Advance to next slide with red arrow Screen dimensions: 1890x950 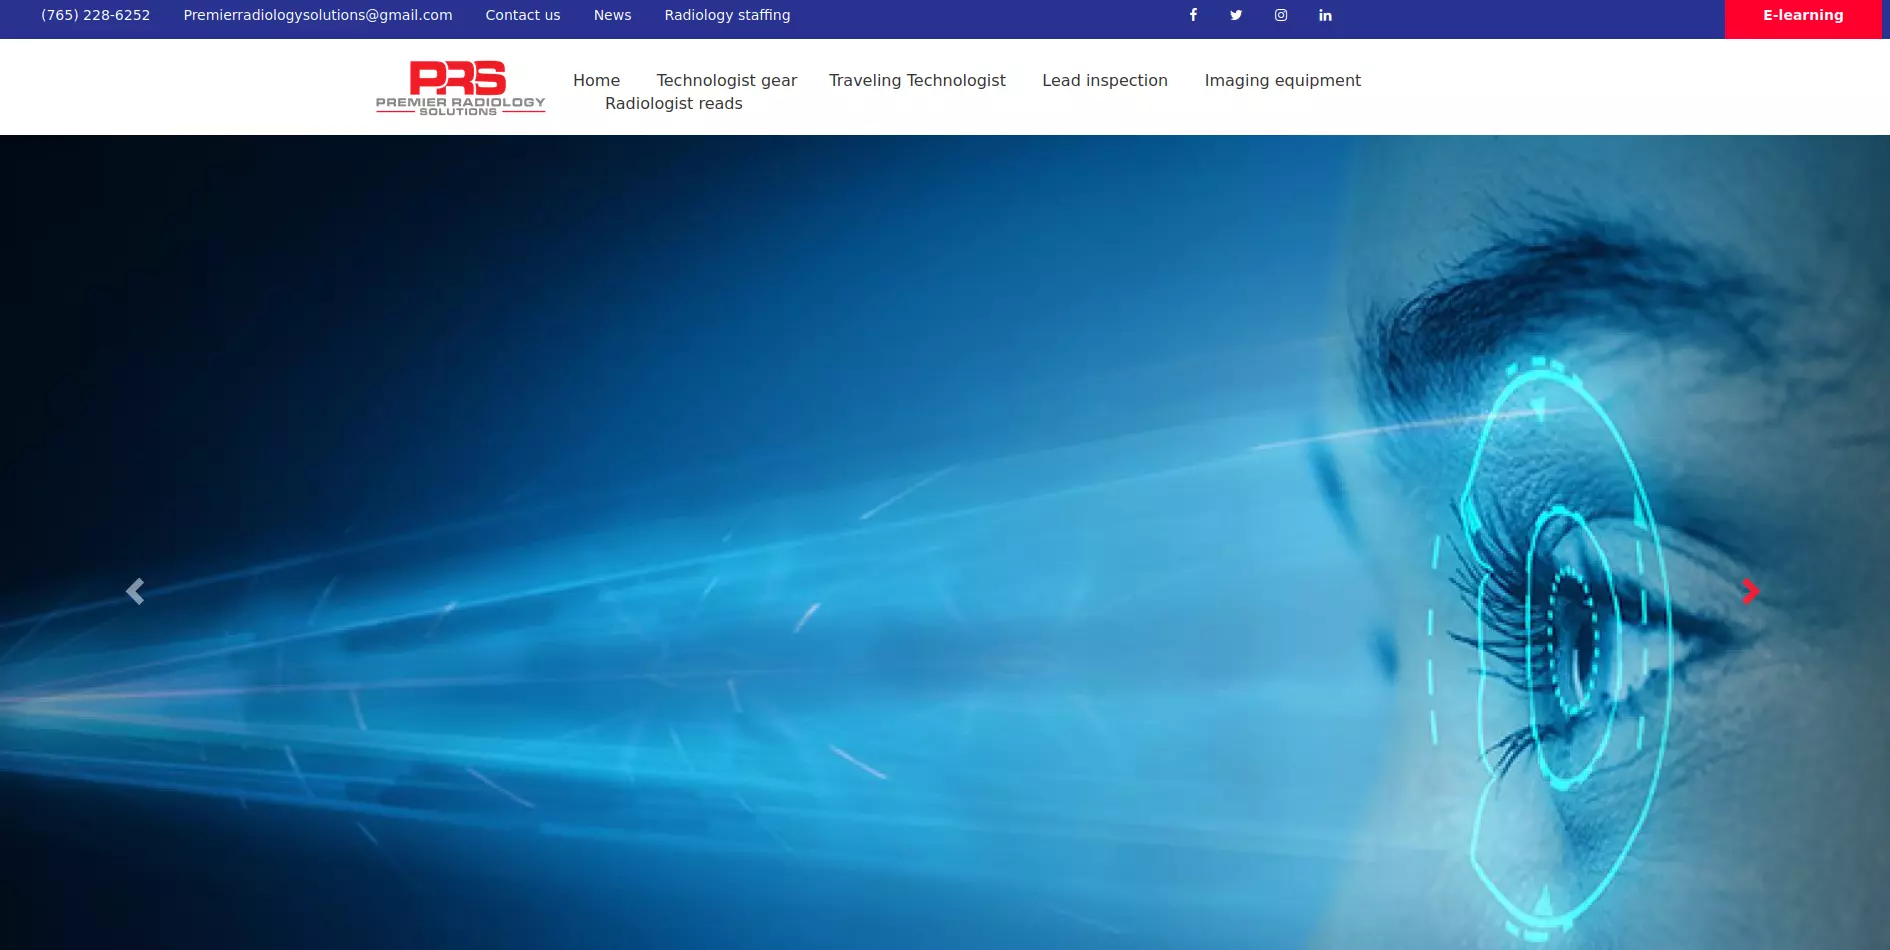tap(1750, 591)
